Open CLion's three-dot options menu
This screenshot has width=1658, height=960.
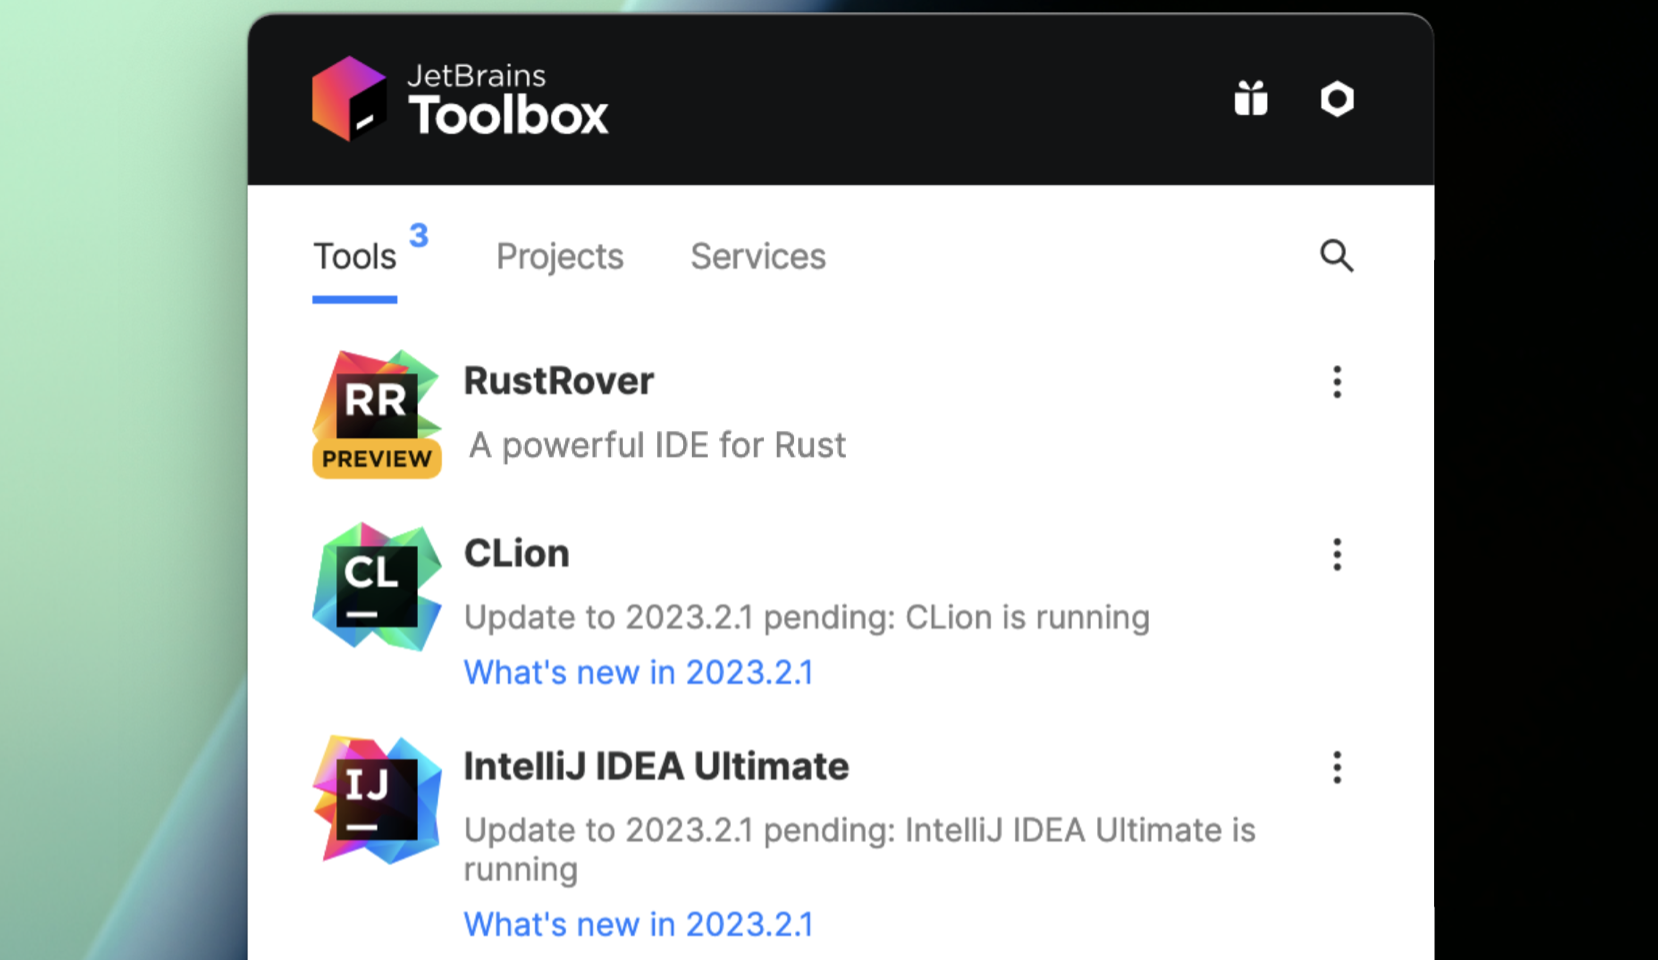(1337, 555)
